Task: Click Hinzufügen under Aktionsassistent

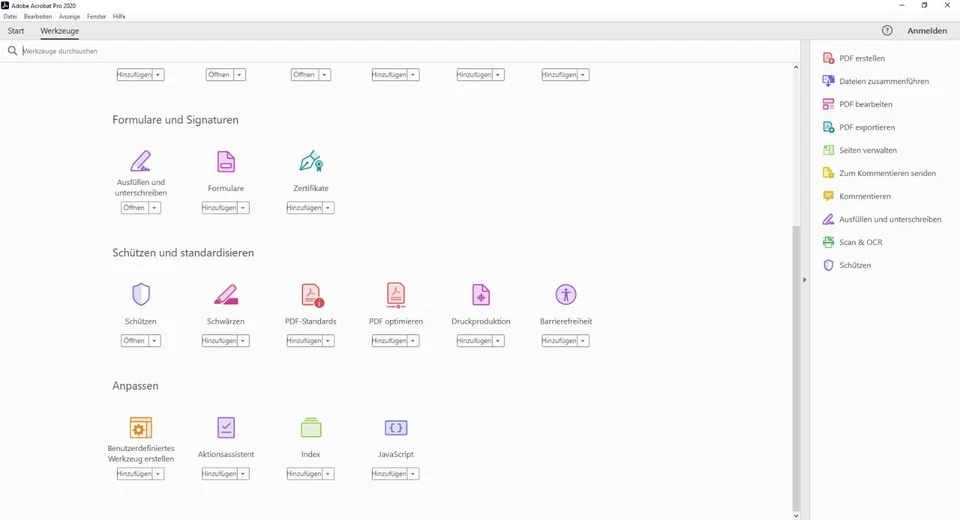Action: click(x=219, y=473)
